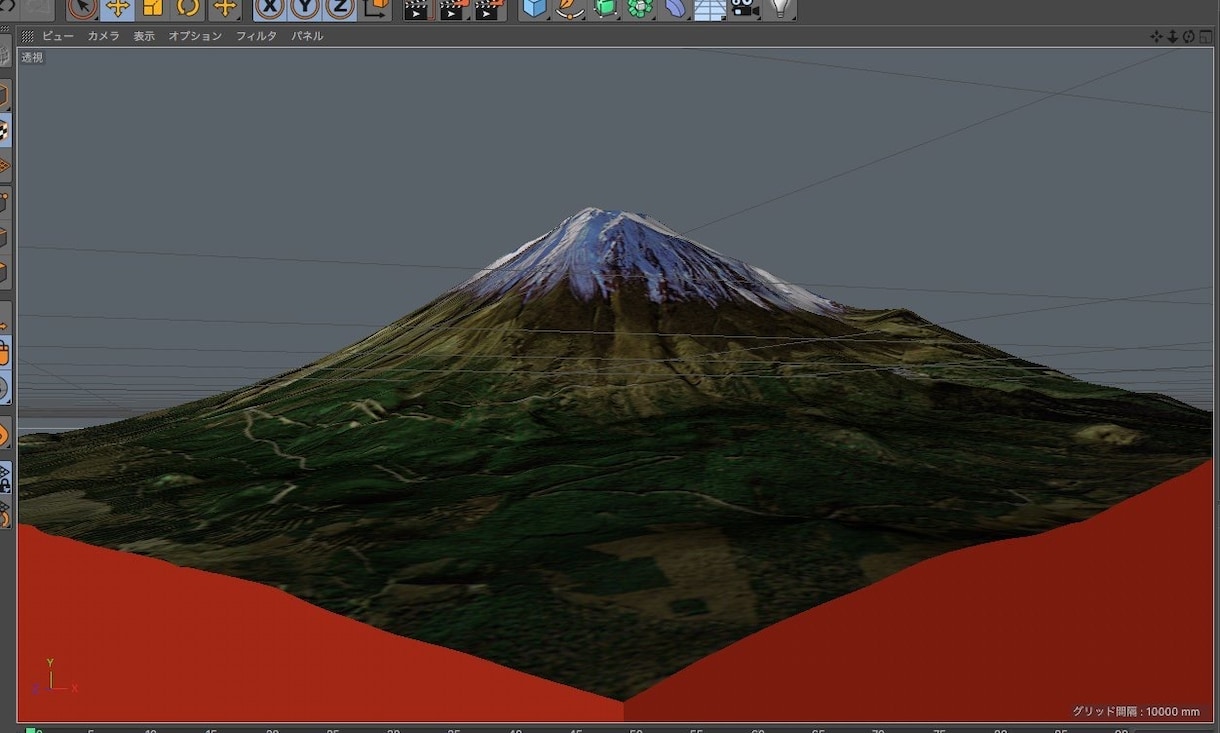Click the グリッド間隔 : 10000 mm readout
Viewport: 1220px width, 733px height.
(1136, 711)
